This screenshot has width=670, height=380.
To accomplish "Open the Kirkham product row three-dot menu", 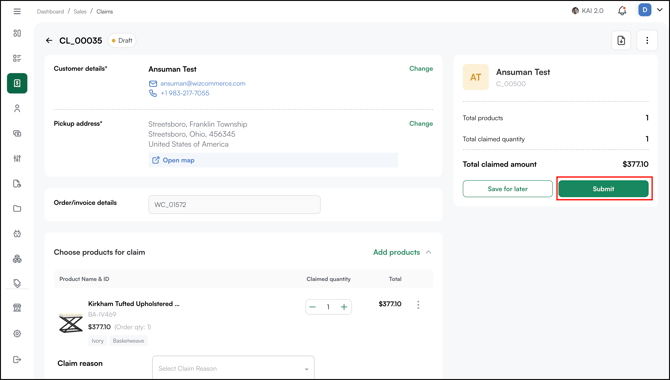I will (418, 305).
